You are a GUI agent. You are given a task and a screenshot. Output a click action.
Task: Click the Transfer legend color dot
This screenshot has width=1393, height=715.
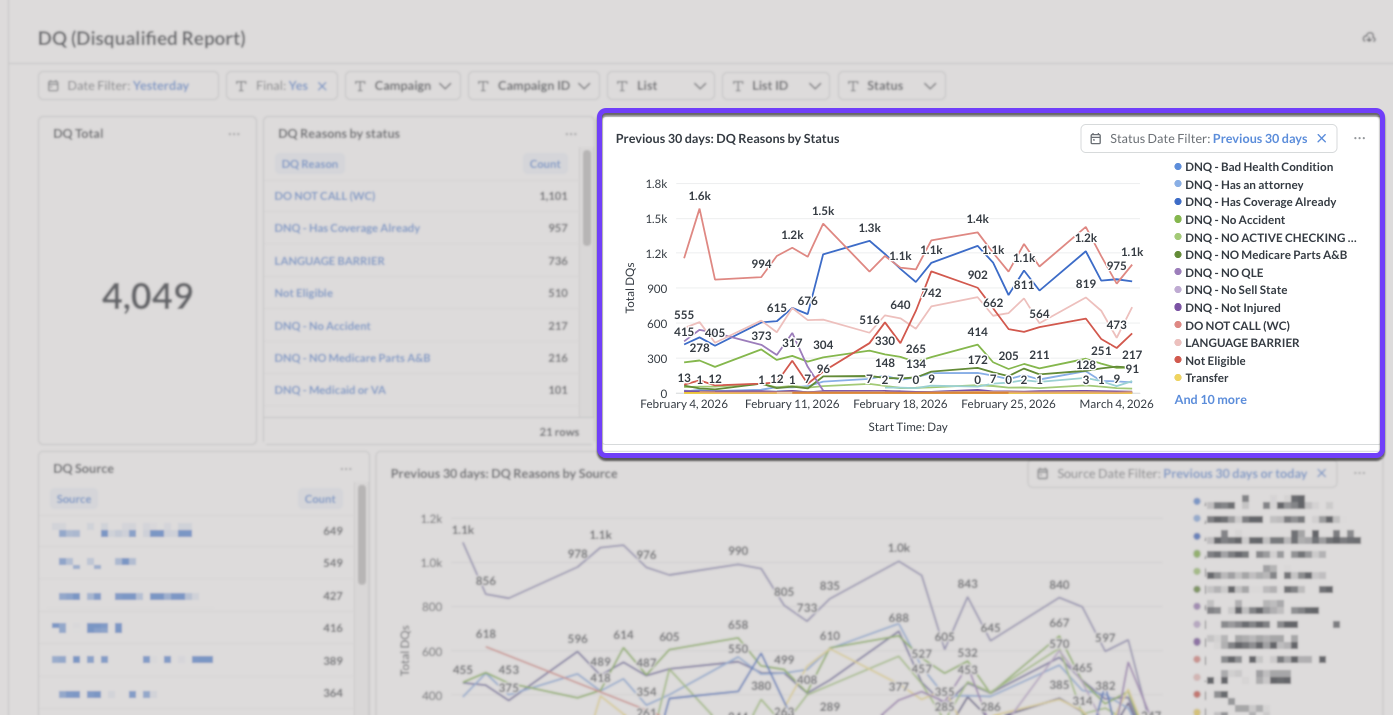[x=1178, y=379]
